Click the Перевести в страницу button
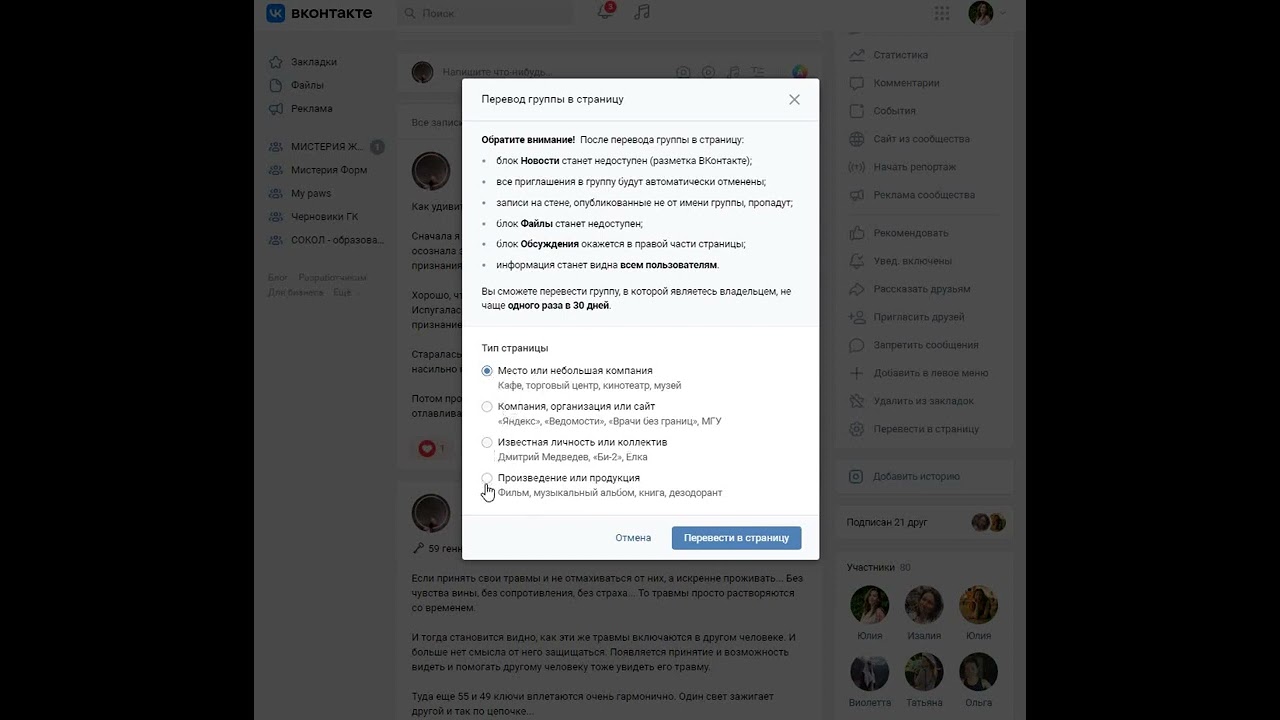Image resolution: width=1280 pixels, height=720 pixels. [x=736, y=538]
